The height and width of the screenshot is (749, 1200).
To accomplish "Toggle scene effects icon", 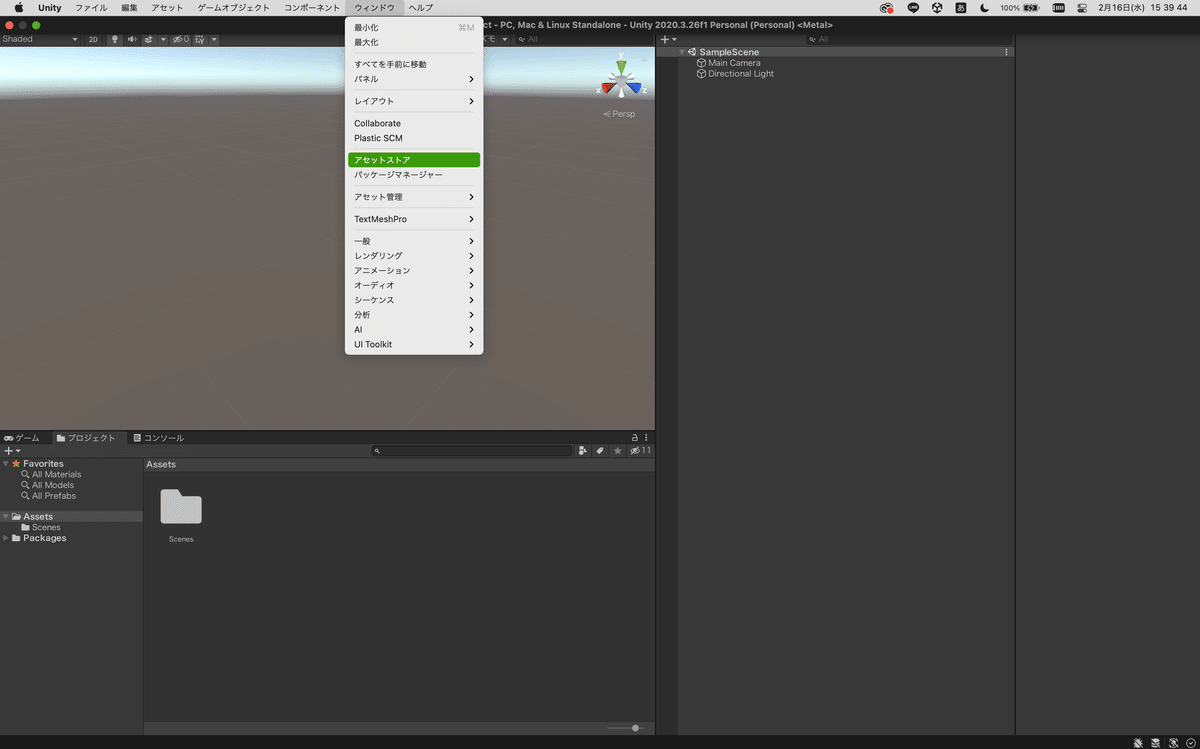I will coord(149,39).
